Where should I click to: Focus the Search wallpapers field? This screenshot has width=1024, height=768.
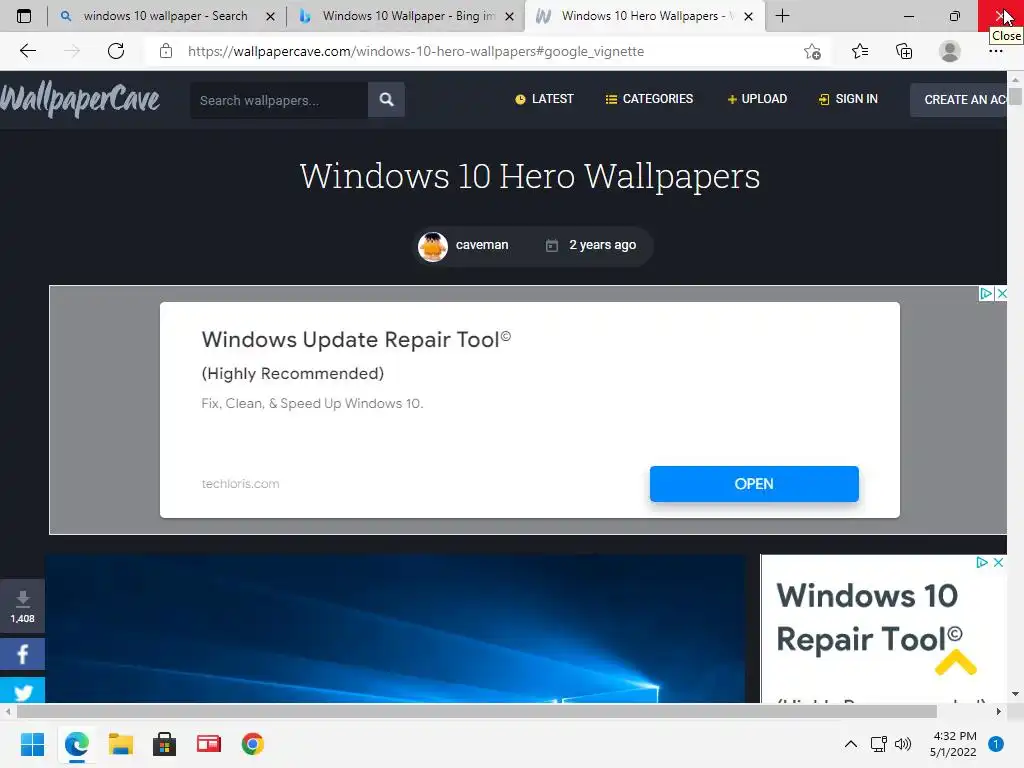click(x=279, y=100)
